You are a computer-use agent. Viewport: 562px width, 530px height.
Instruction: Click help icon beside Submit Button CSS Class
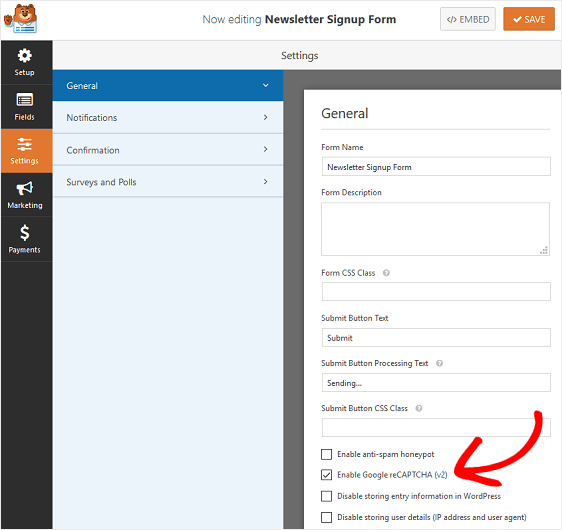pos(419,408)
